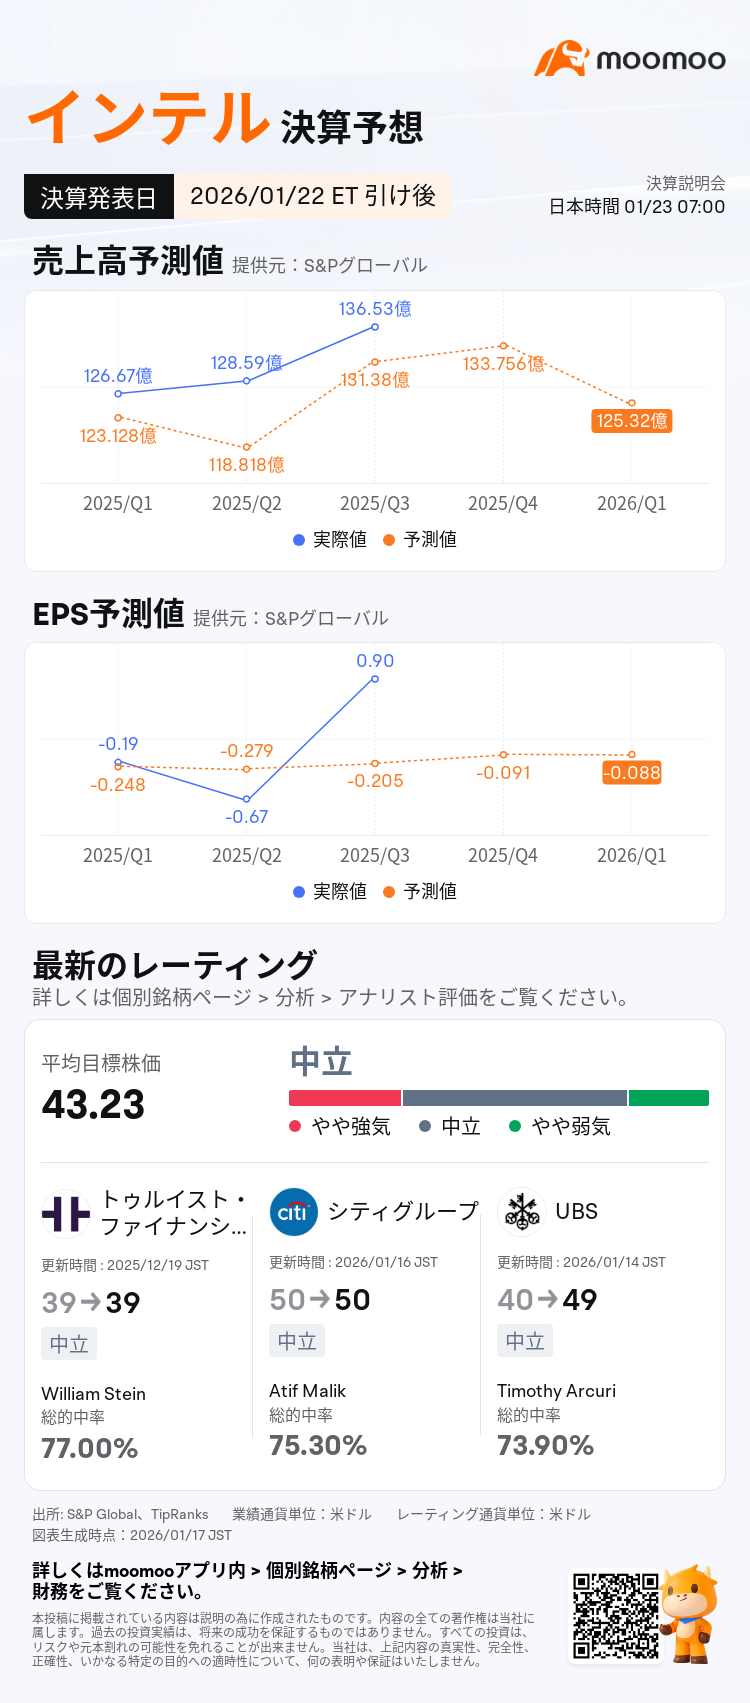
Task: Toggle the やや弱気 green legend item
Action: 560,1127
